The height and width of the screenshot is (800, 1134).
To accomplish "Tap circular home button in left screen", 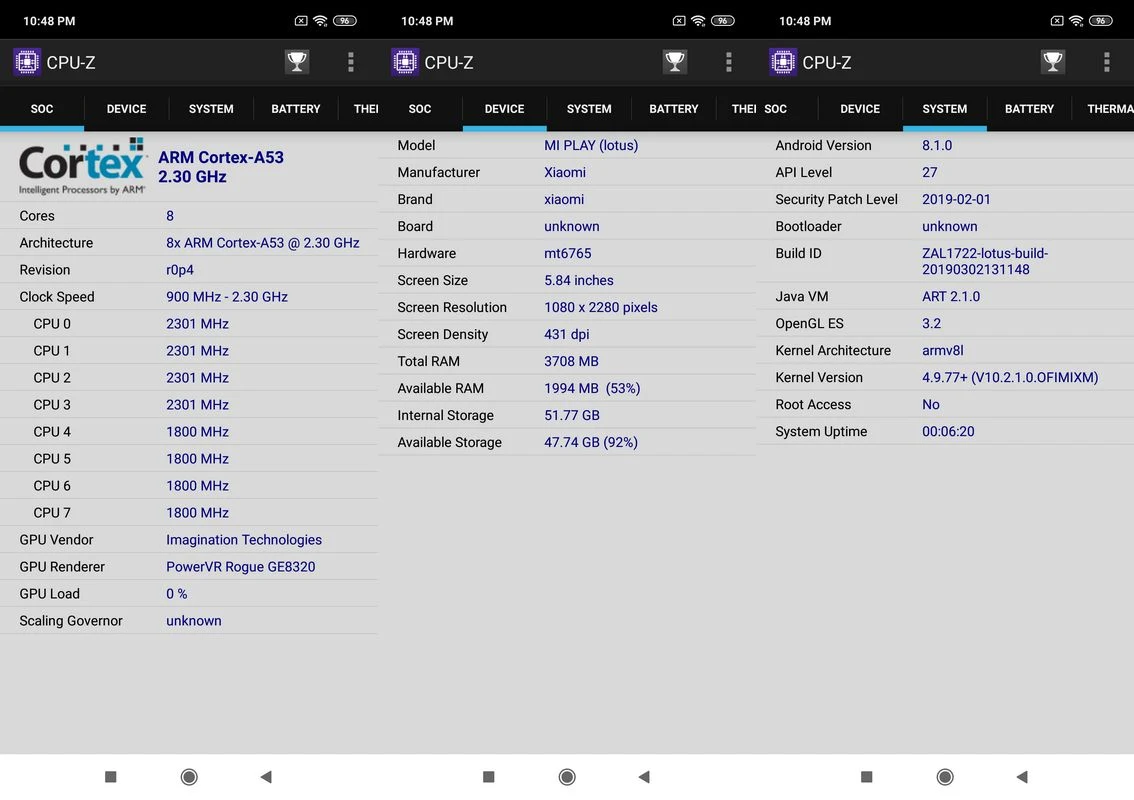I will click(x=189, y=777).
